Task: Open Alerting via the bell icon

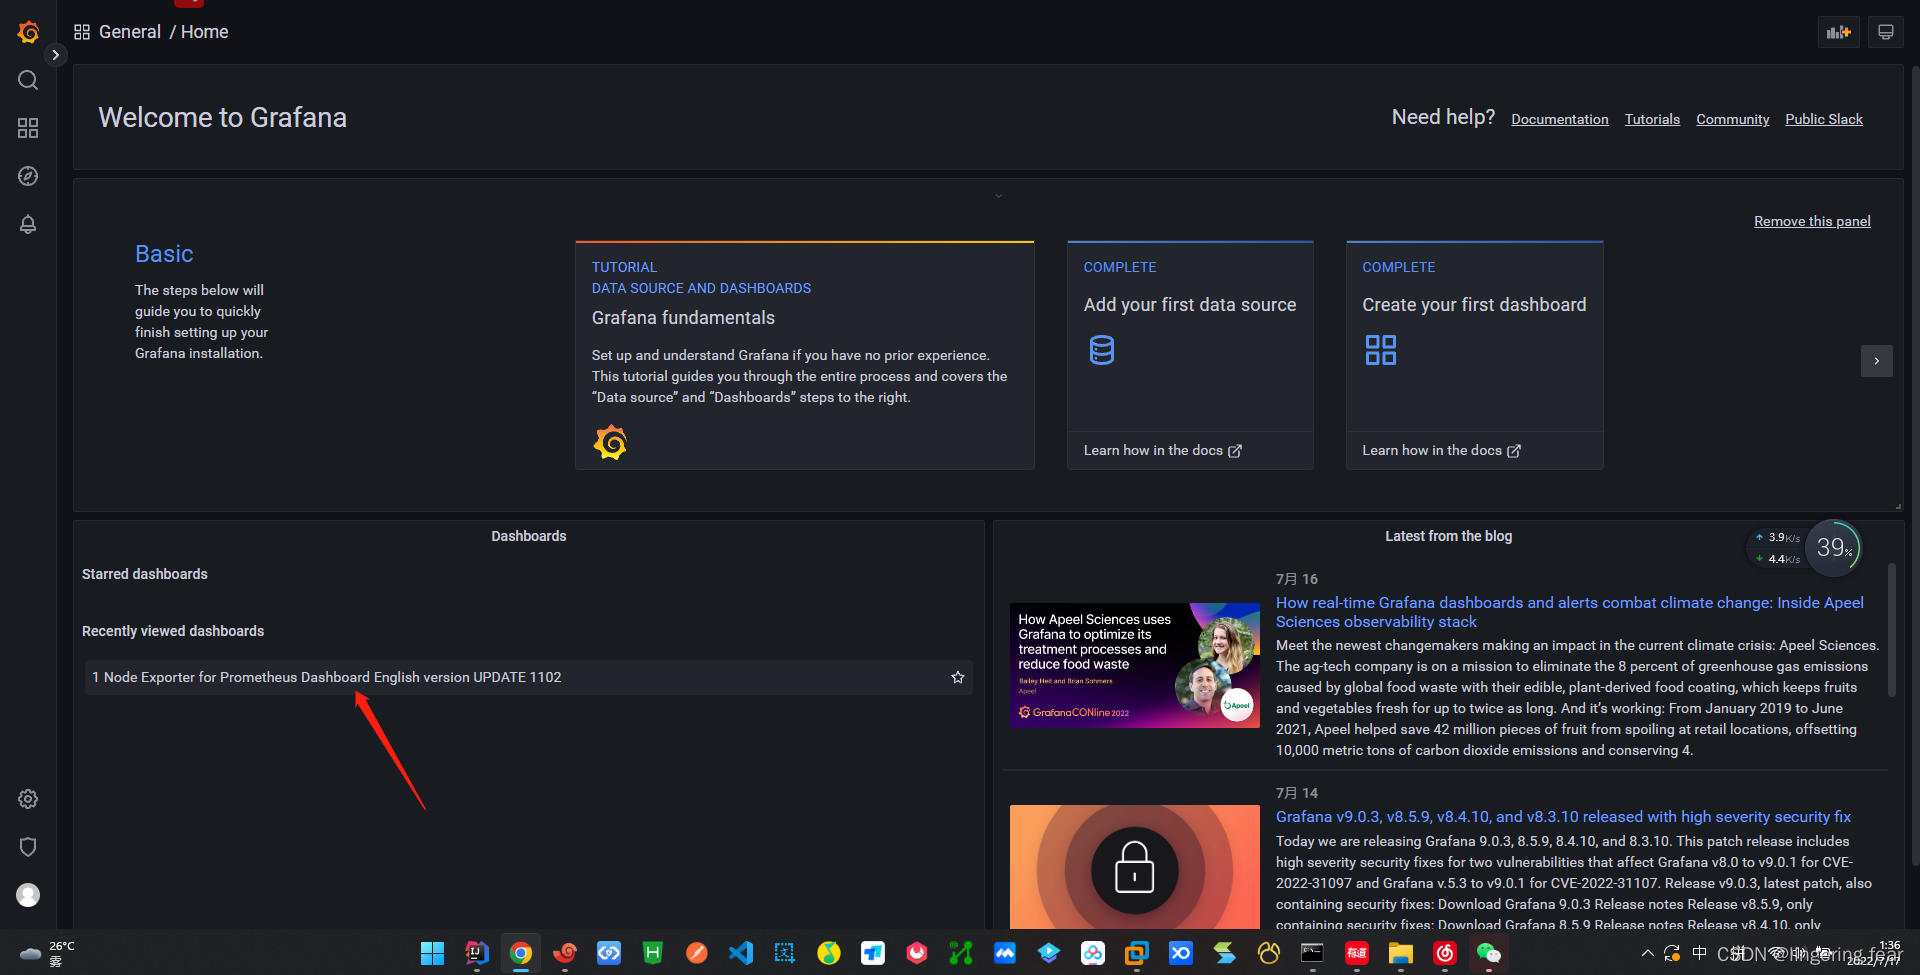Action: point(27,224)
